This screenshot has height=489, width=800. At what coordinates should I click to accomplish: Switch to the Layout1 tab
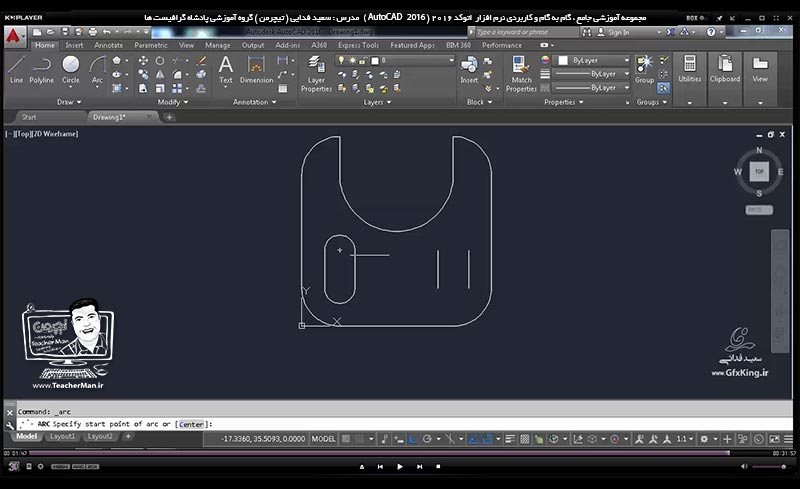[x=62, y=436]
